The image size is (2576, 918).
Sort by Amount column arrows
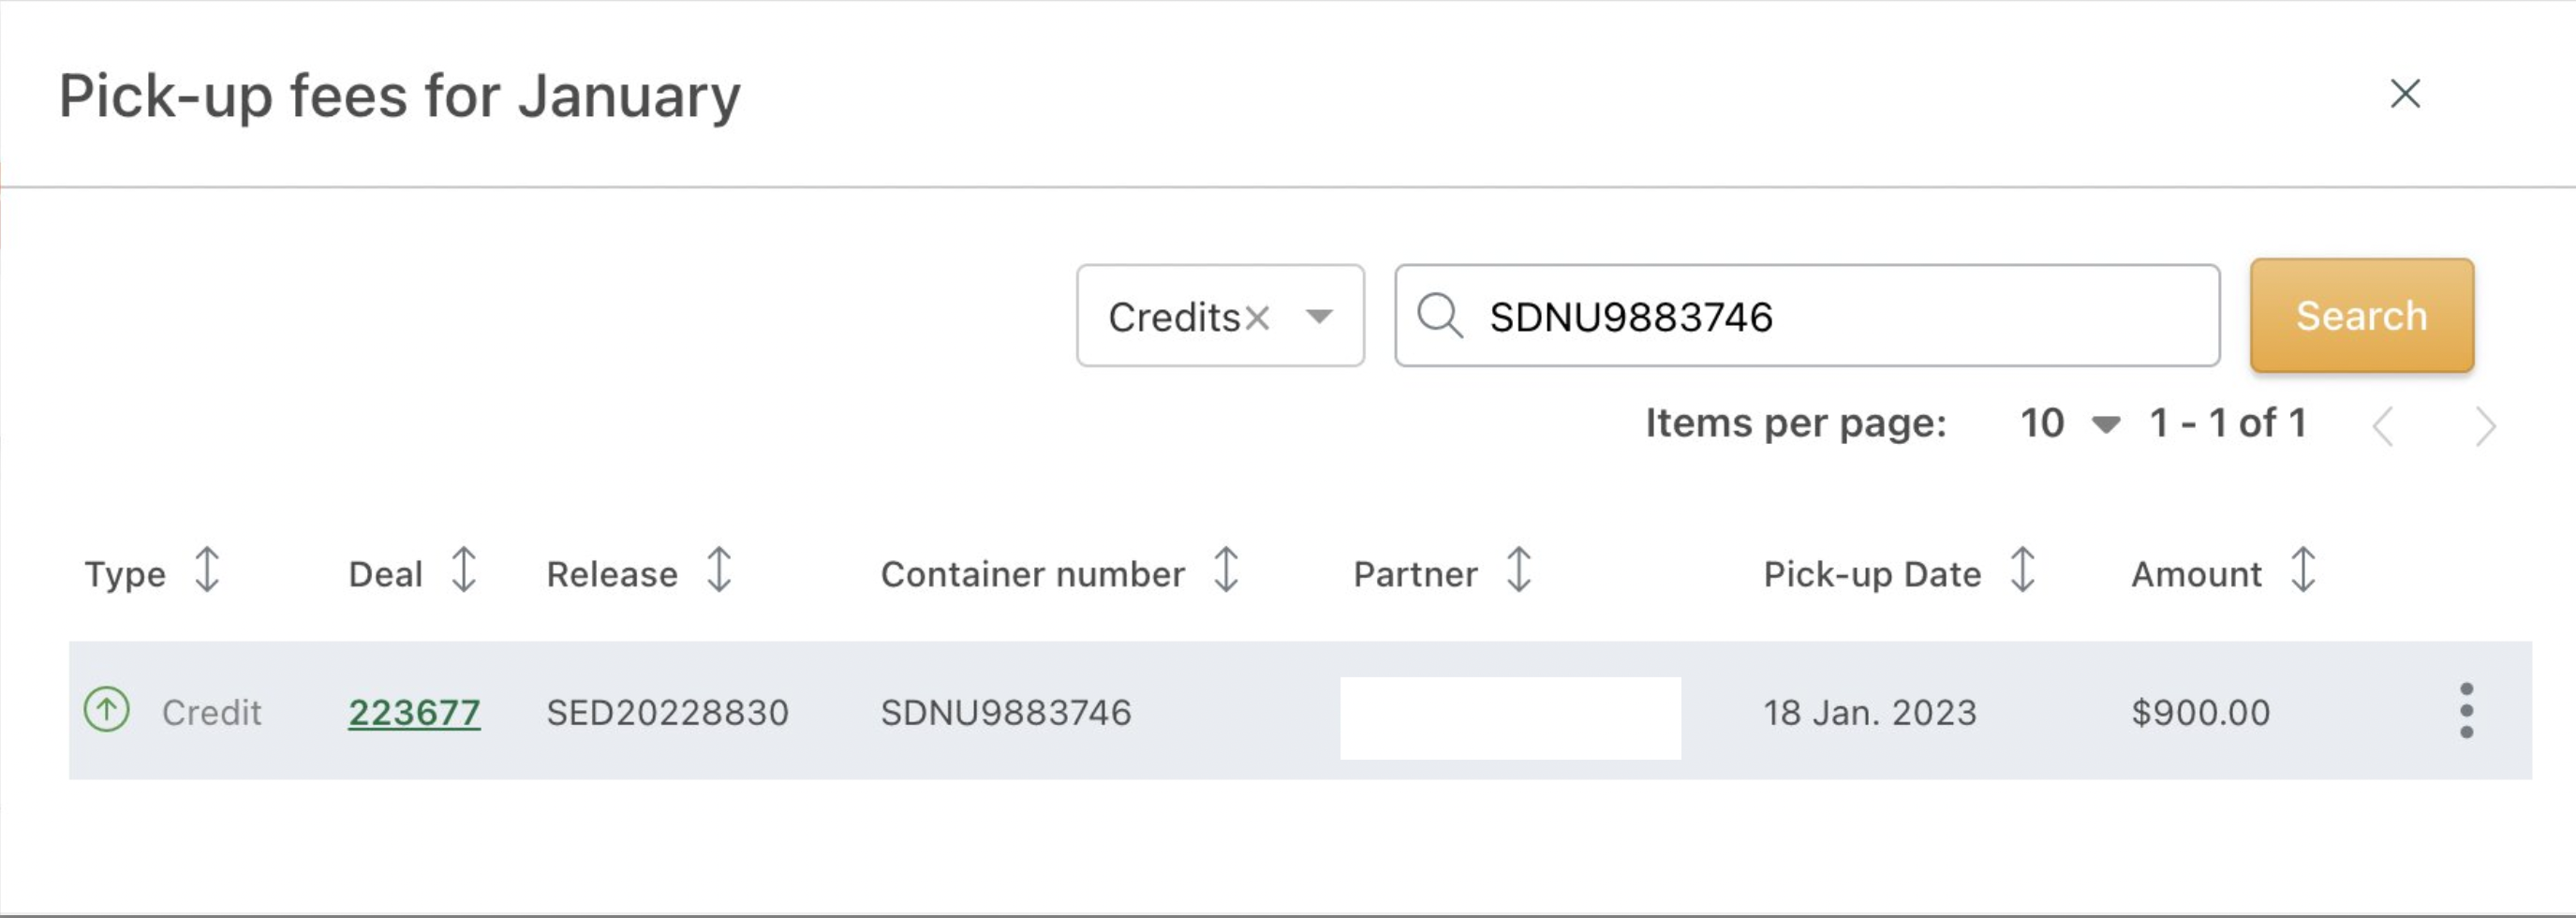[2303, 570]
